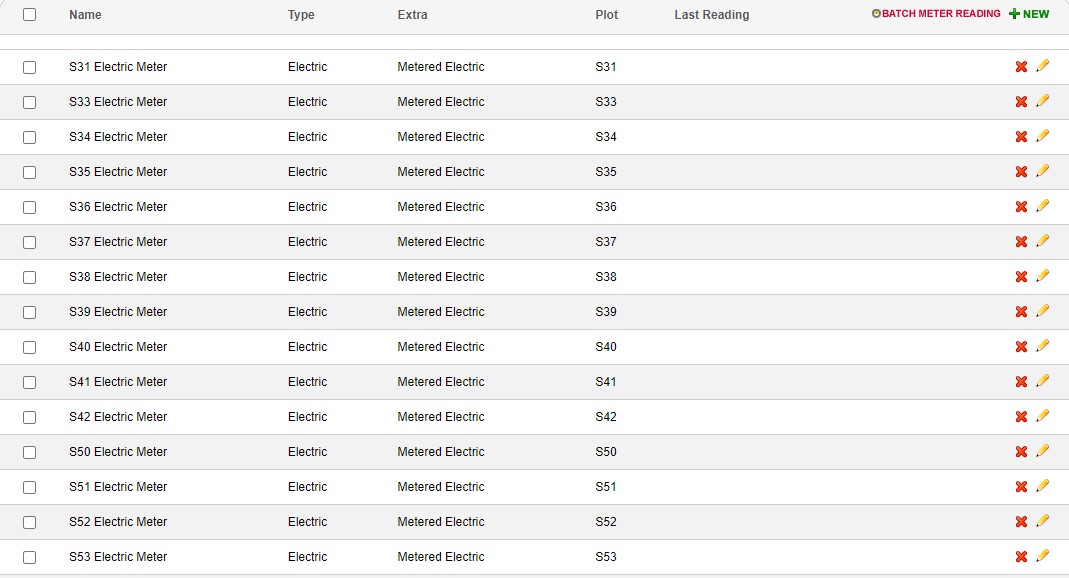The height and width of the screenshot is (578, 1069).
Task: Edit the S42 Electric Meter
Action: (x=1043, y=416)
